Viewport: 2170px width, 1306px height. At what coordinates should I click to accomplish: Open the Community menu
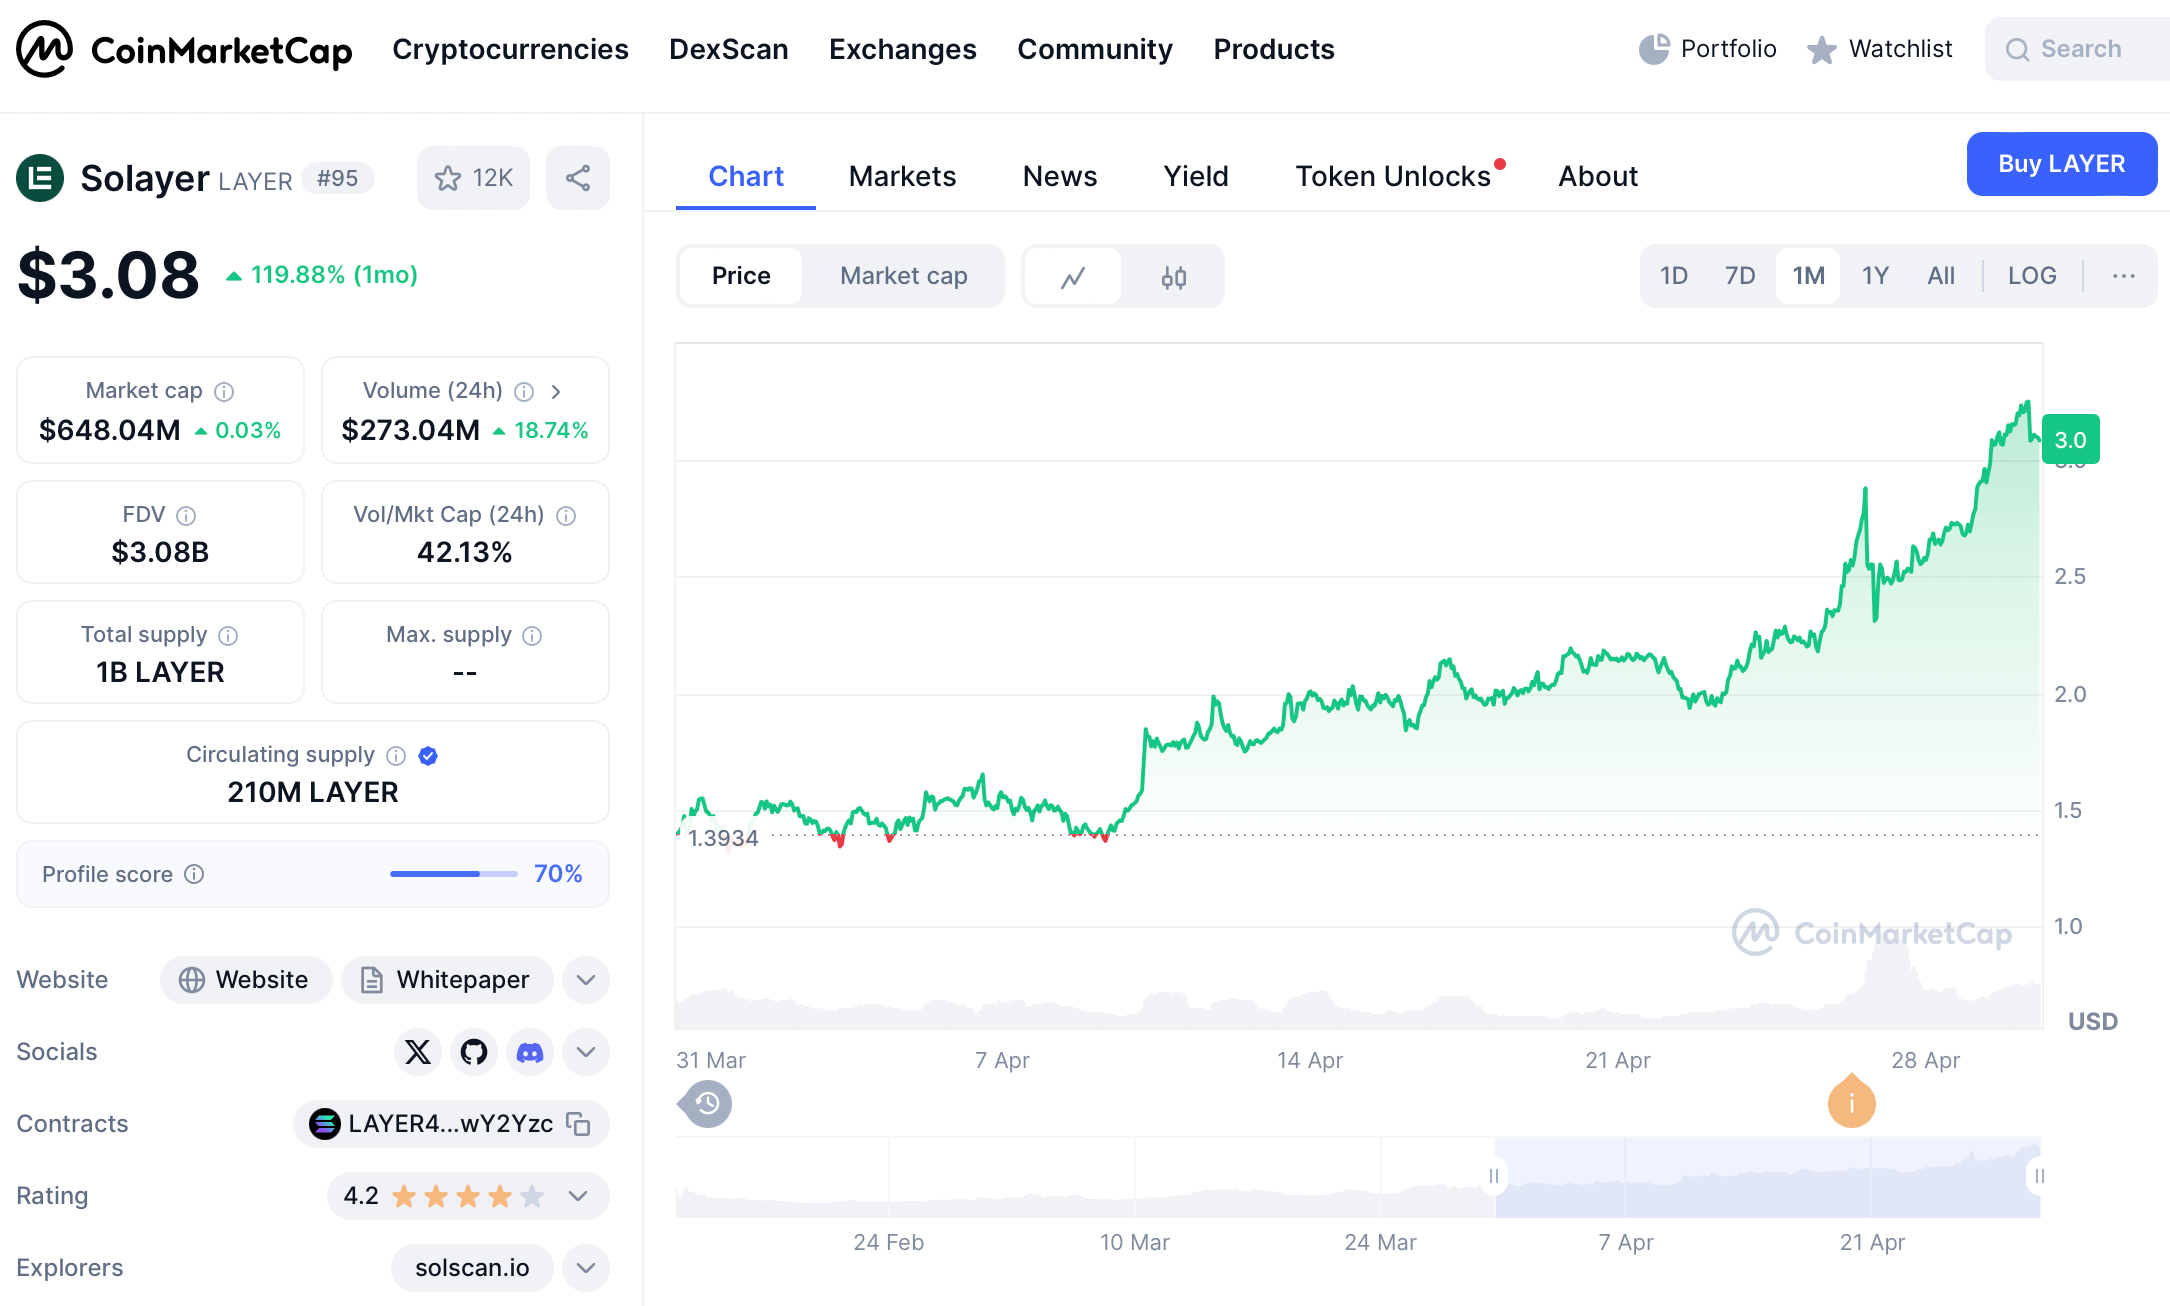click(x=1095, y=49)
